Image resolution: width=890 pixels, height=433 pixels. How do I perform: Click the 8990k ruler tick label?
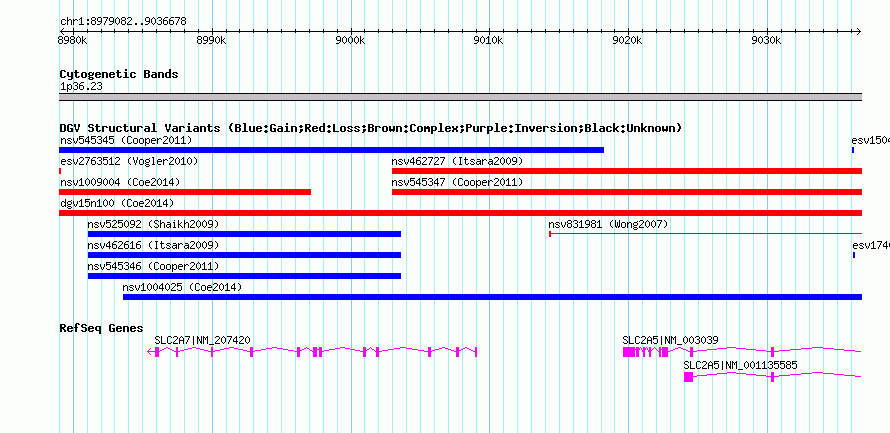pos(212,41)
